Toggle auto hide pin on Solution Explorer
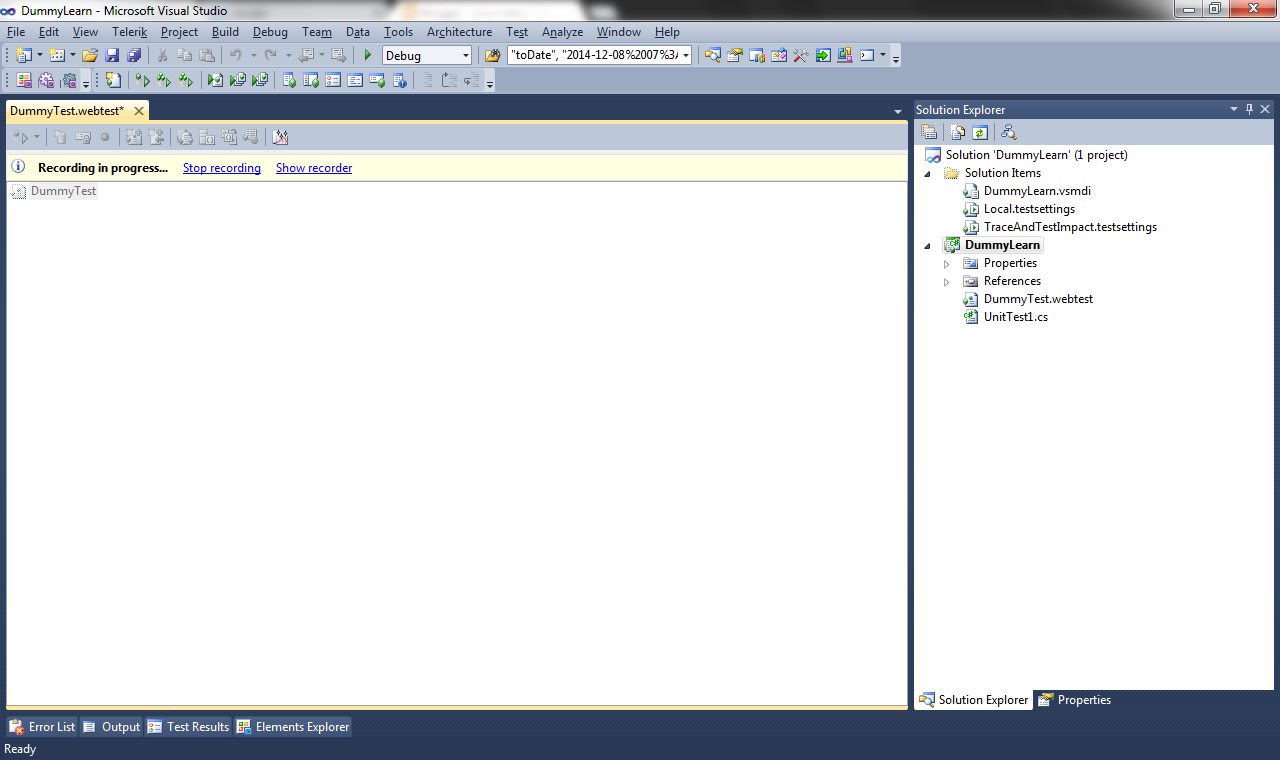The image size is (1280, 760). pos(1249,109)
